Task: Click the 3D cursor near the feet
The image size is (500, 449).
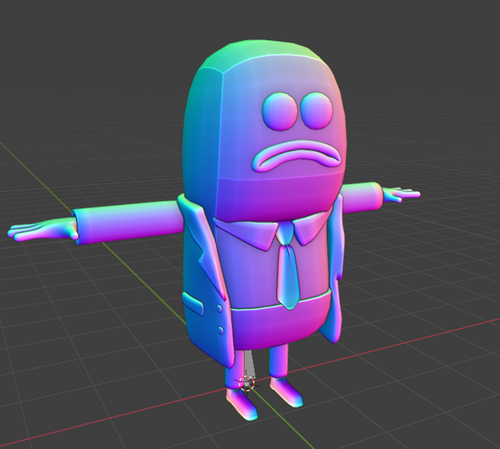Action: [247, 383]
